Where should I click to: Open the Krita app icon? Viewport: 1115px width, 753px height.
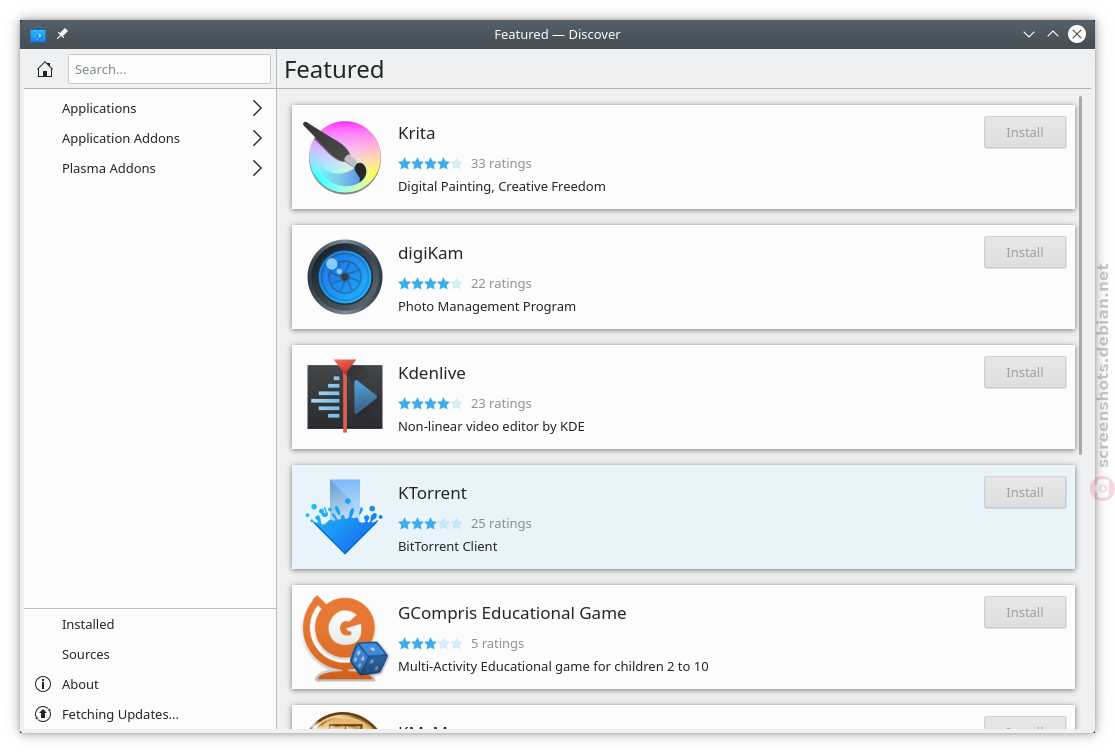tap(344, 157)
